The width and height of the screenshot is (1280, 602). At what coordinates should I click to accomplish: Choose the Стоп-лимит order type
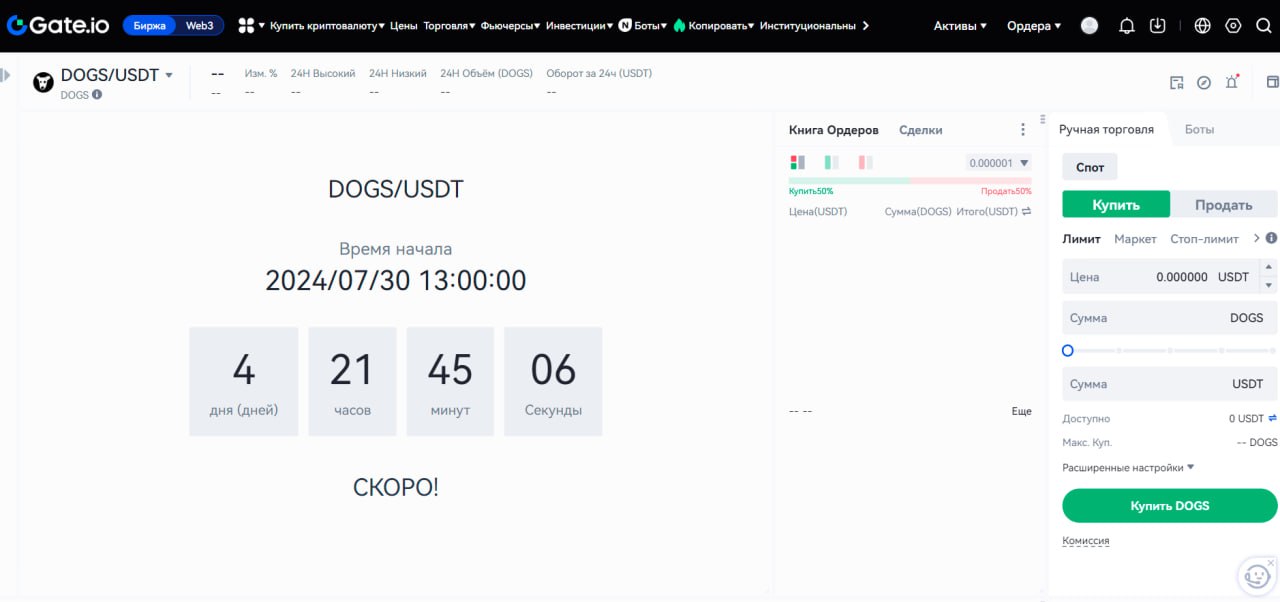pyautogui.click(x=1204, y=239)
